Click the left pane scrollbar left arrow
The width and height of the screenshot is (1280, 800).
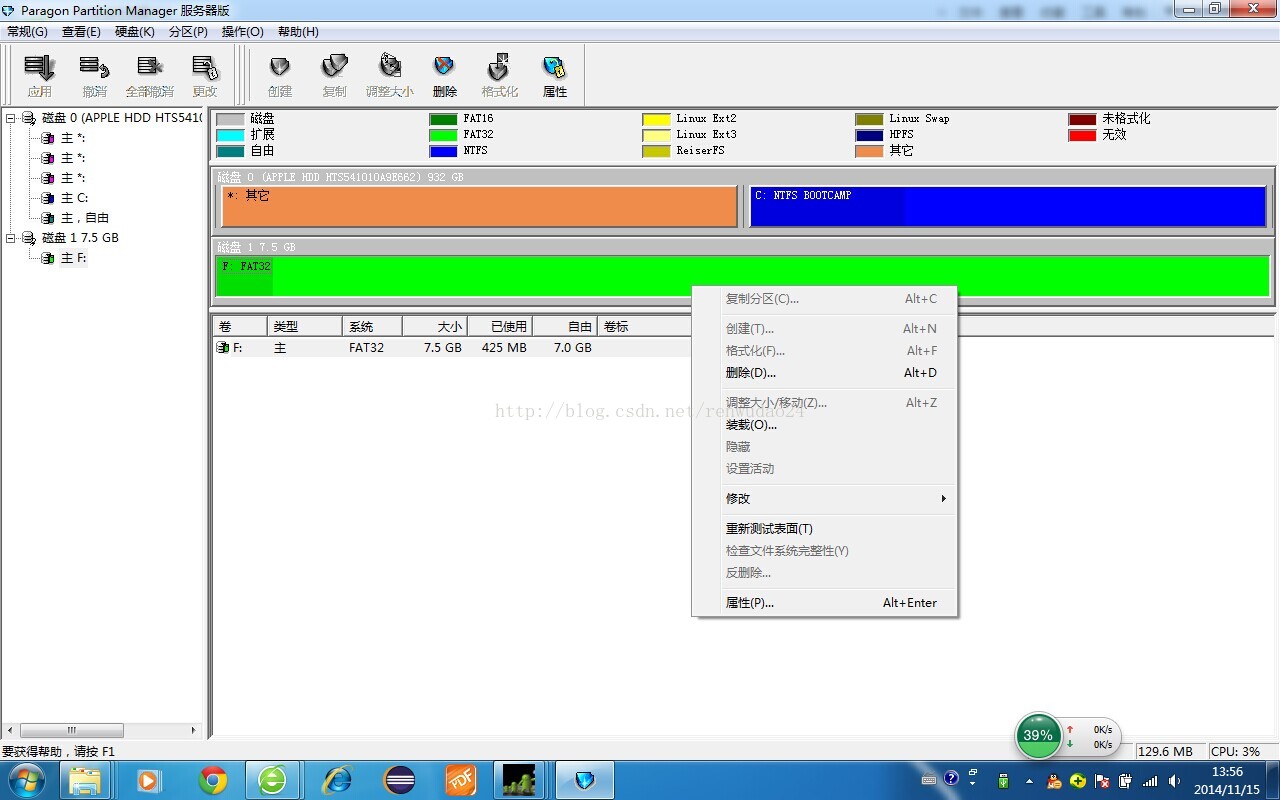(x=10, y=731)
